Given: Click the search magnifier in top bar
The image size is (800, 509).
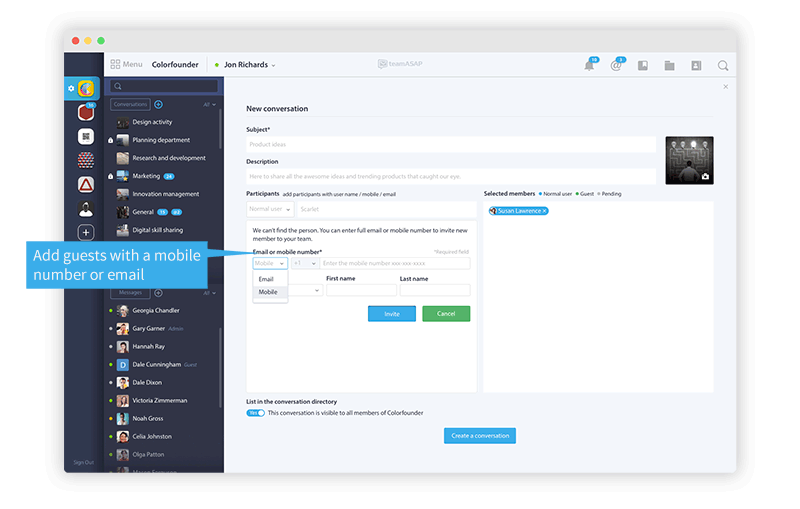Looking at the screenshot, I should [x=723, y=65].
